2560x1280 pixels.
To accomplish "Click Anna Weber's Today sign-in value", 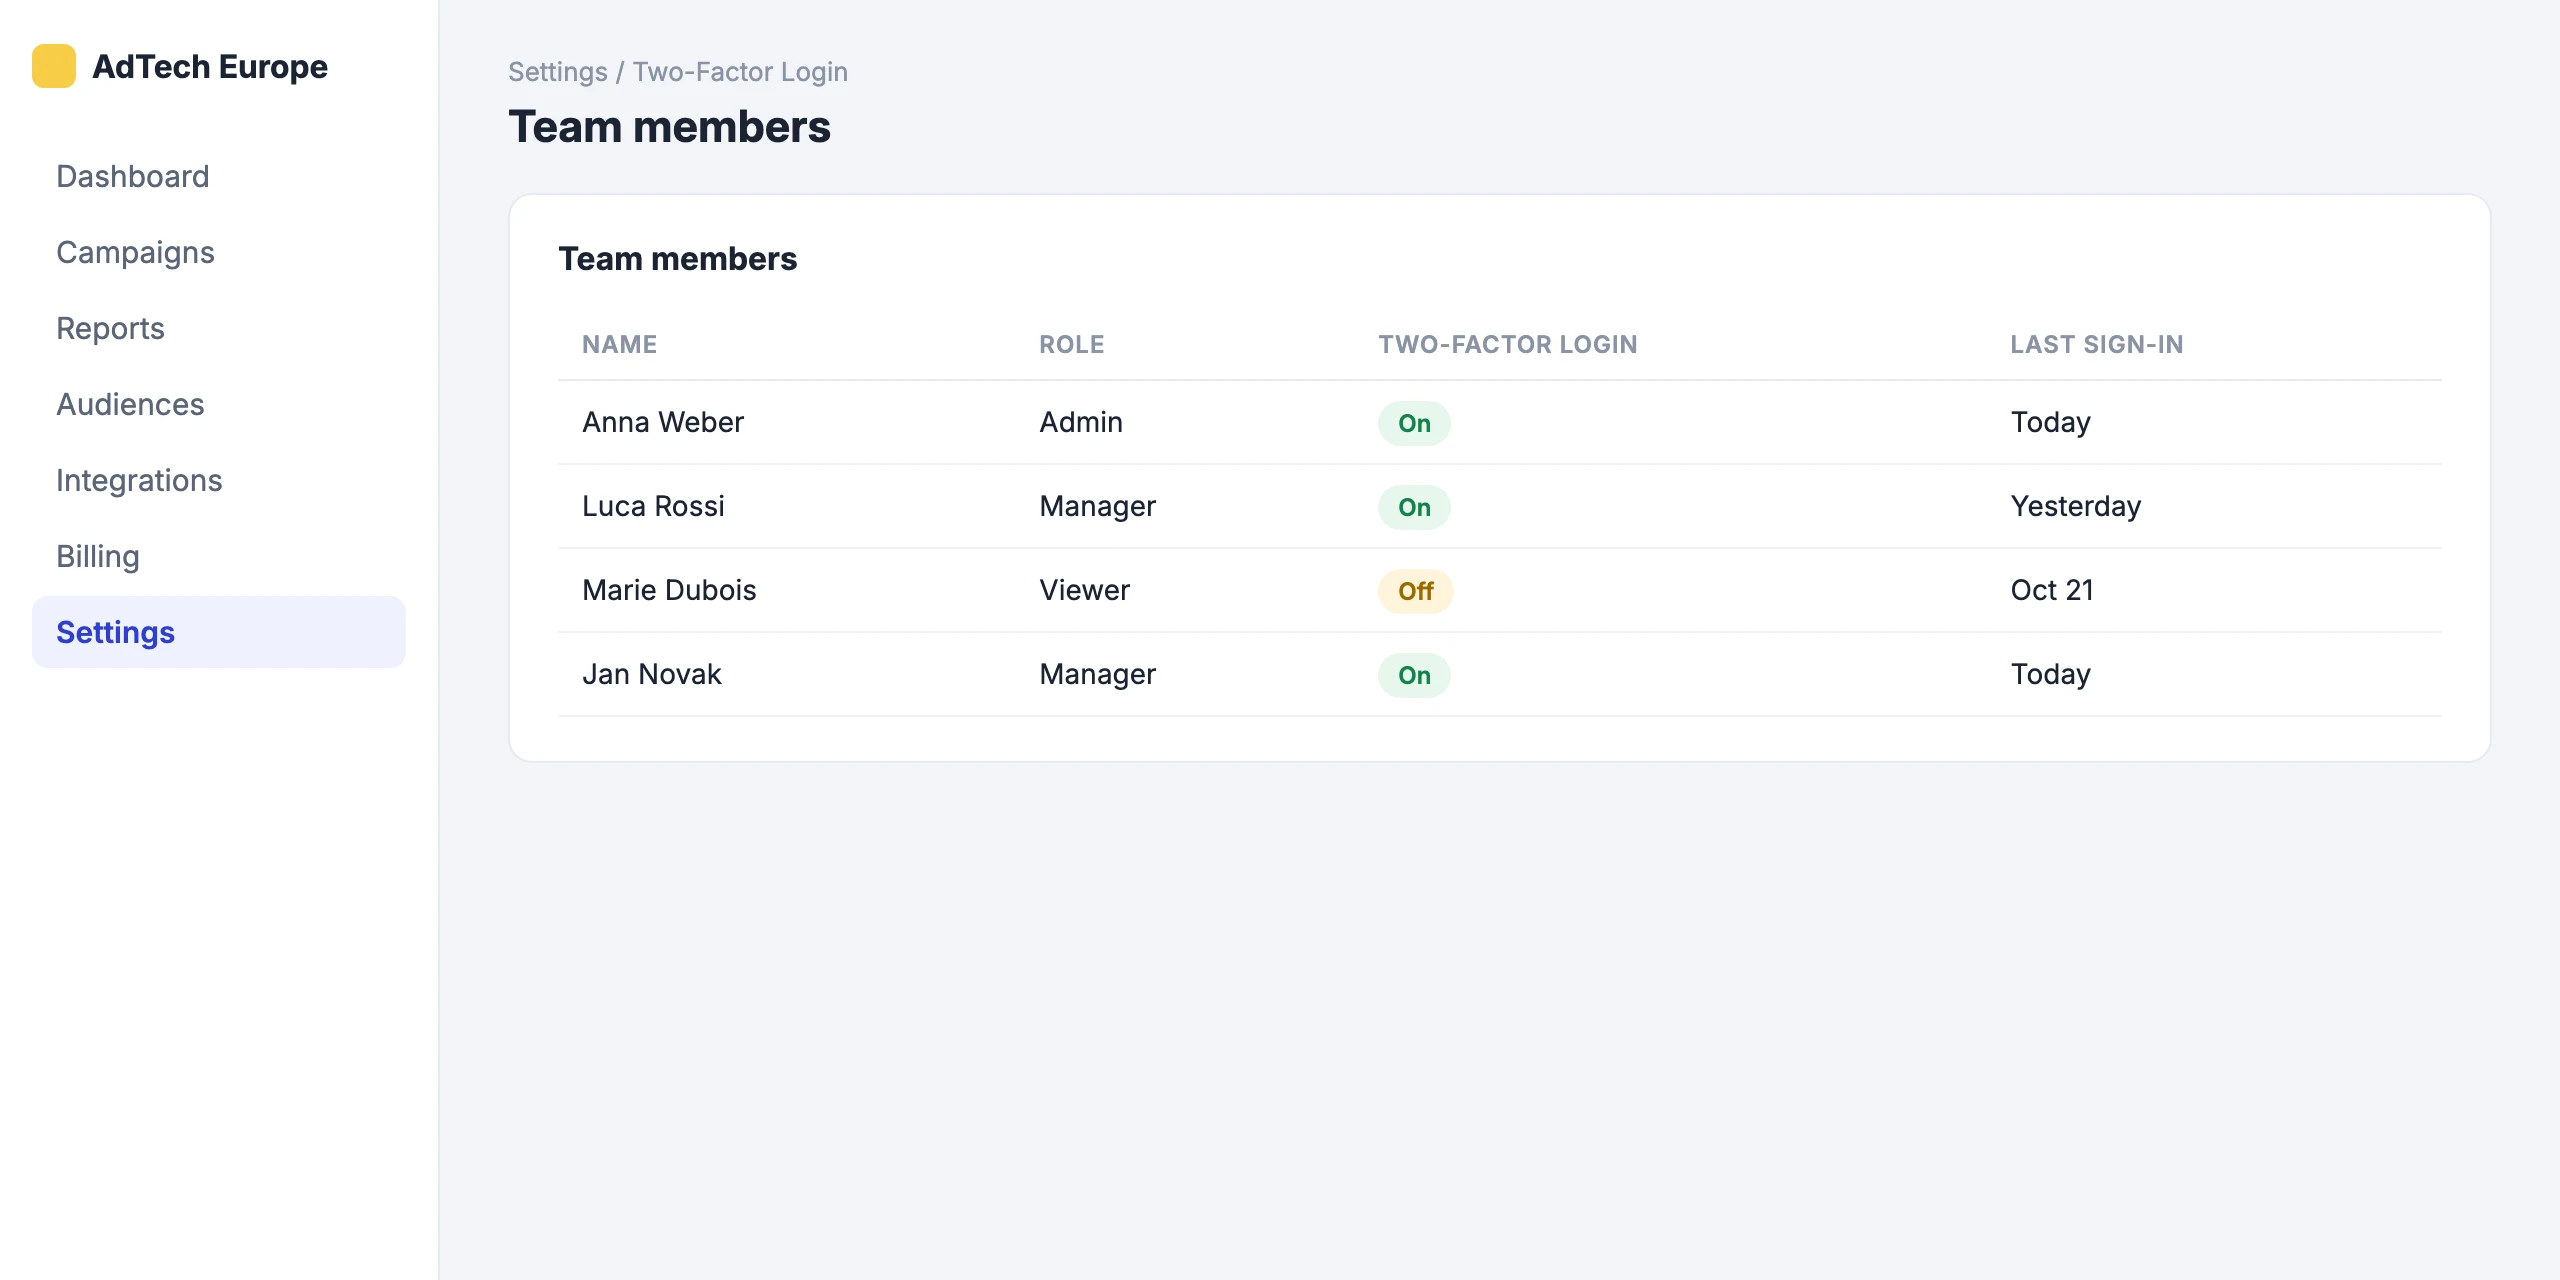I will [2051, 422].
